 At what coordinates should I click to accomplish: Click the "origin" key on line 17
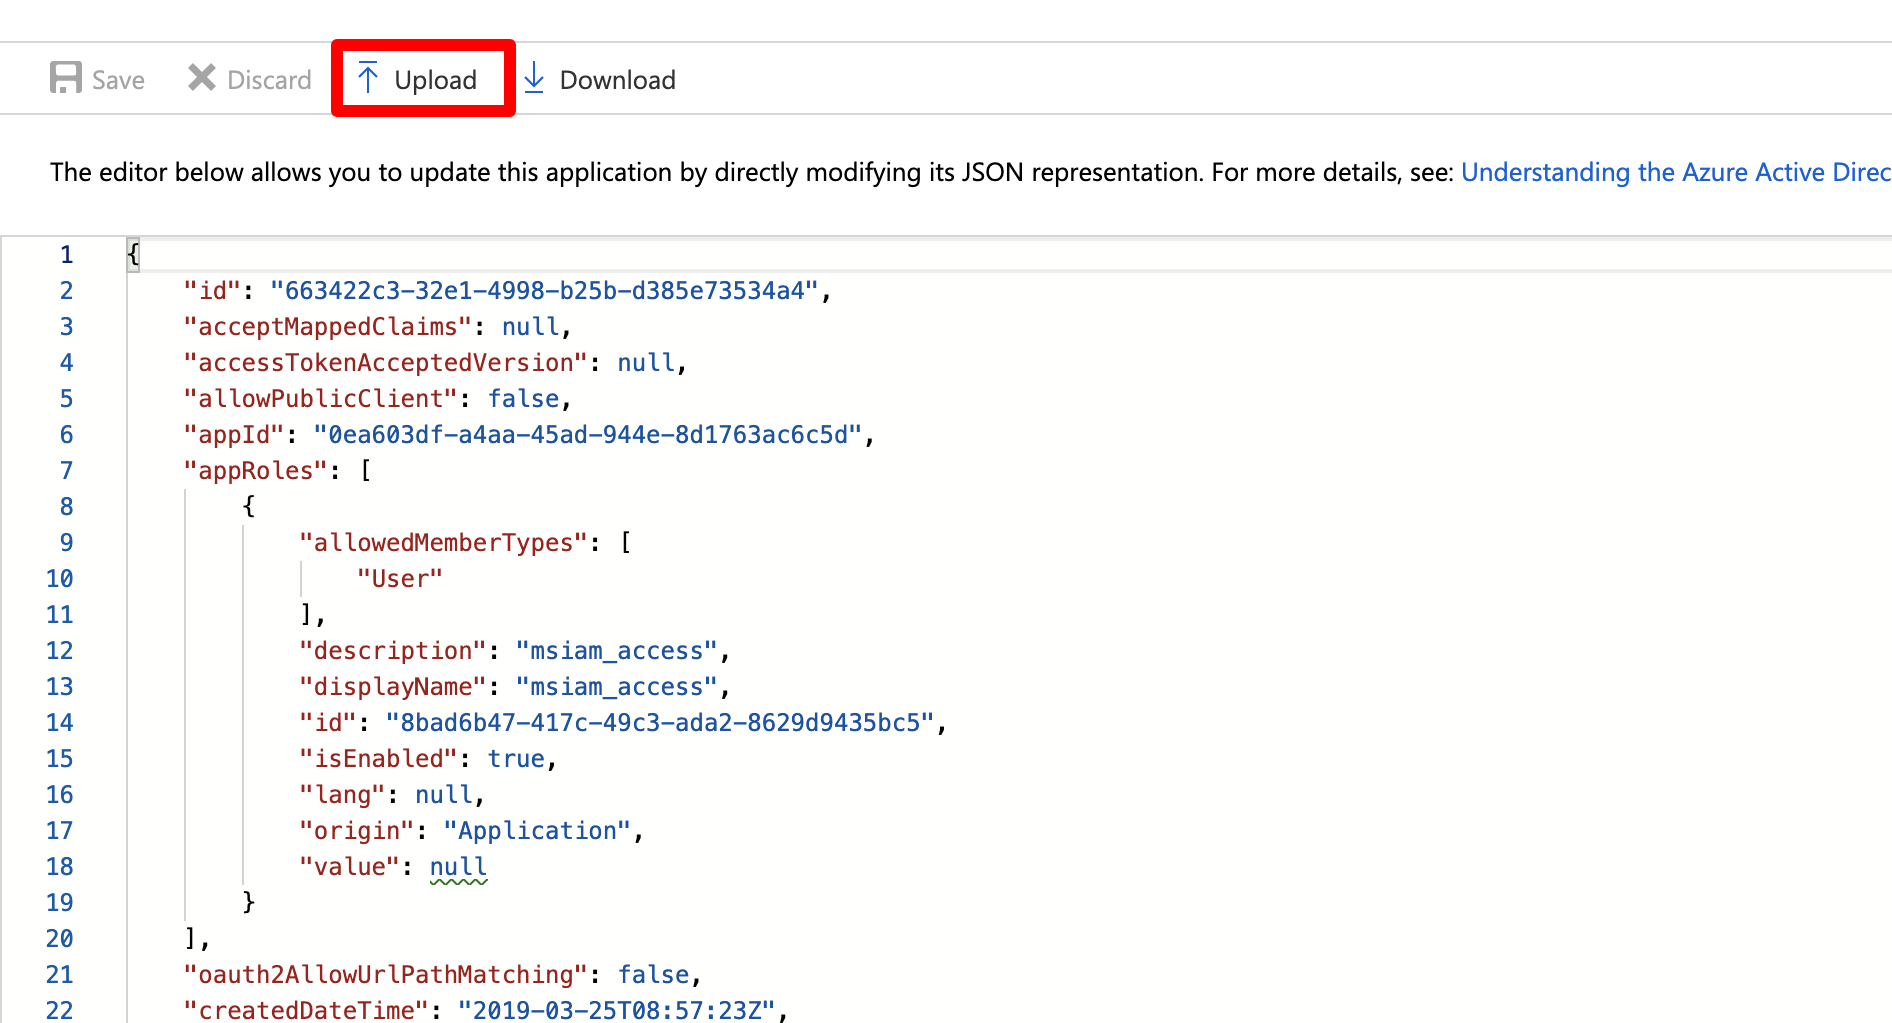click(x=357, y=831)
